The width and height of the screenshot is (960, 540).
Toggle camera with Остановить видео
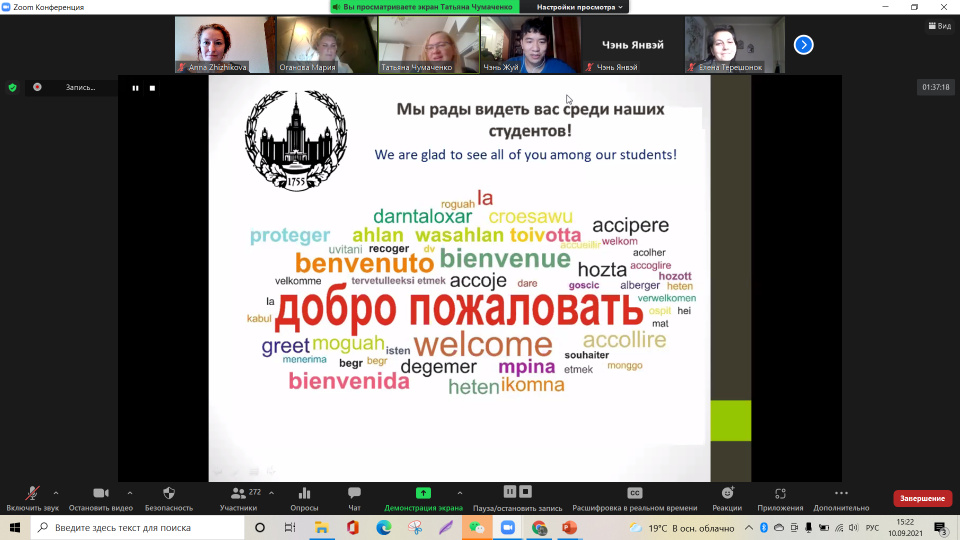[101, 494]
